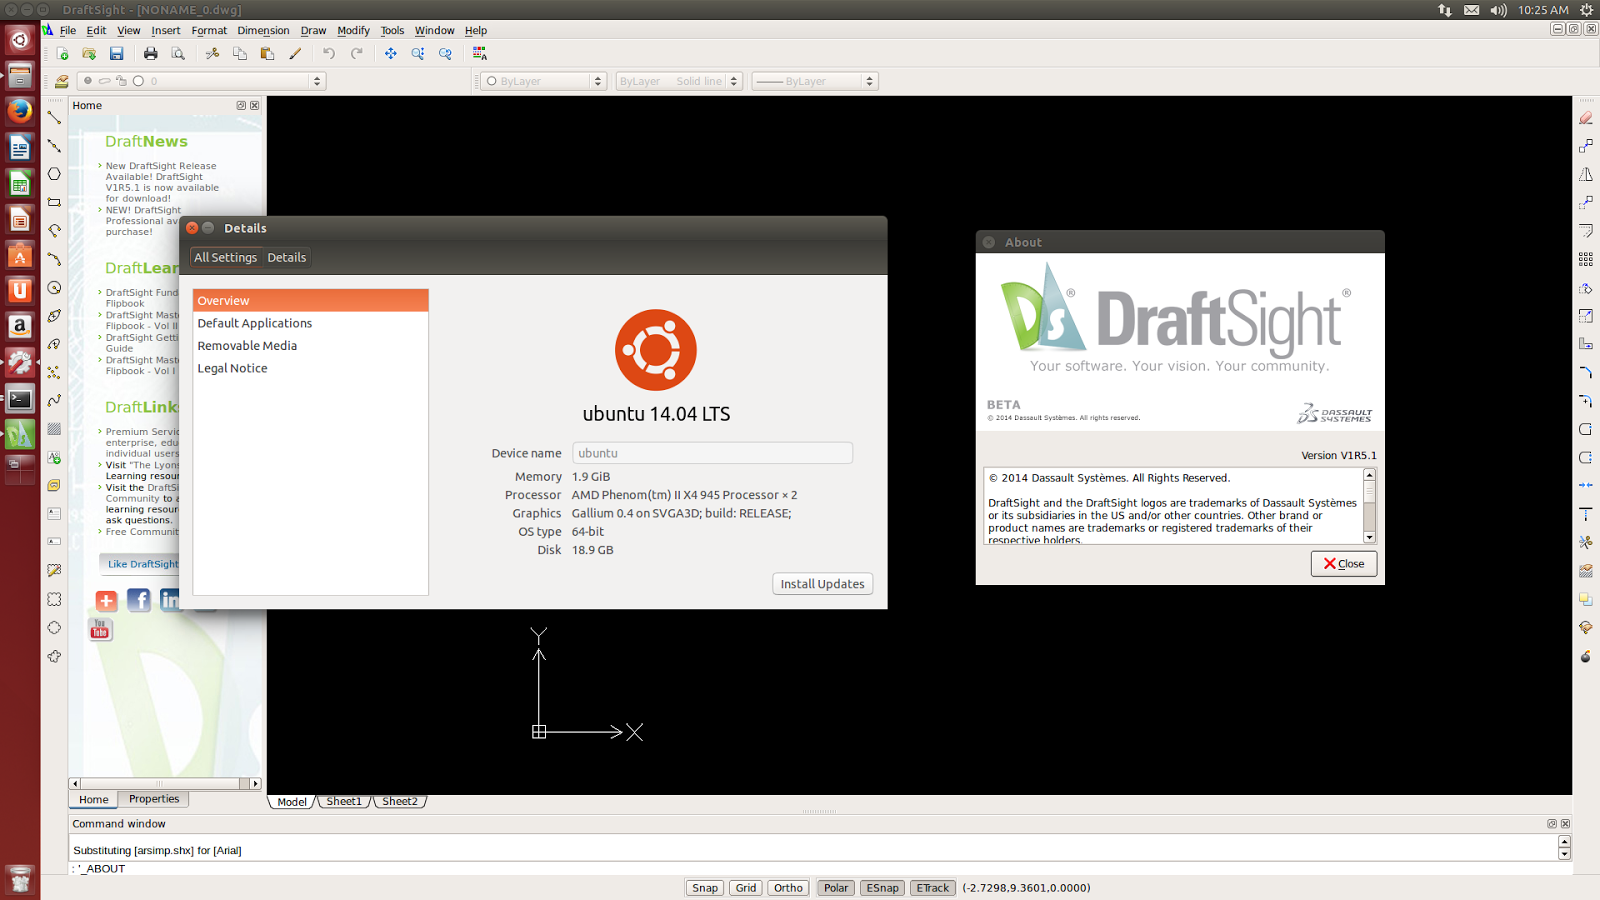Screen dimensions: 1600x900
Task: Click the Layers Manager icon
Action: click(x=62, y=81)
